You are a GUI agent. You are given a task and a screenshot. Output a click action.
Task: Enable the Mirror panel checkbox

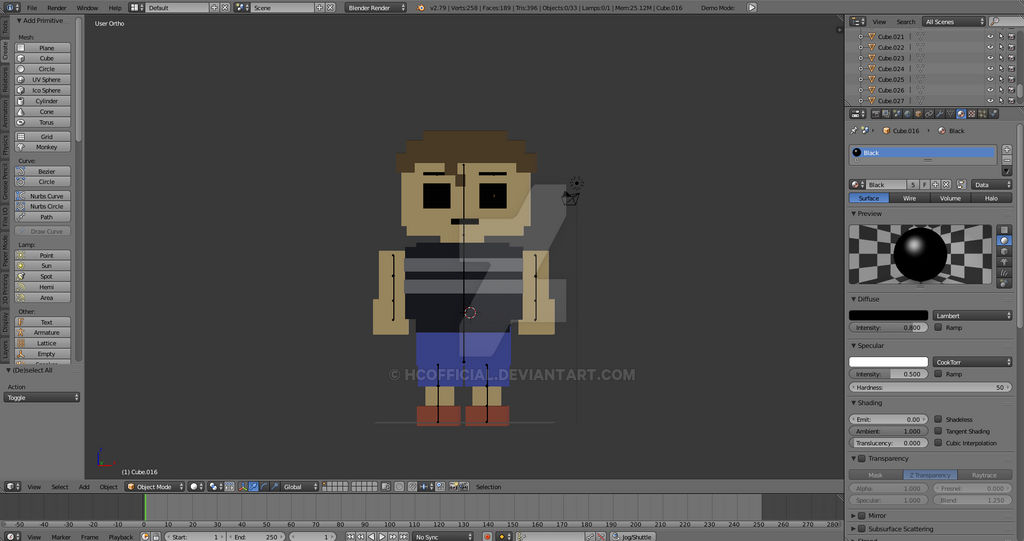coord(862,516)
